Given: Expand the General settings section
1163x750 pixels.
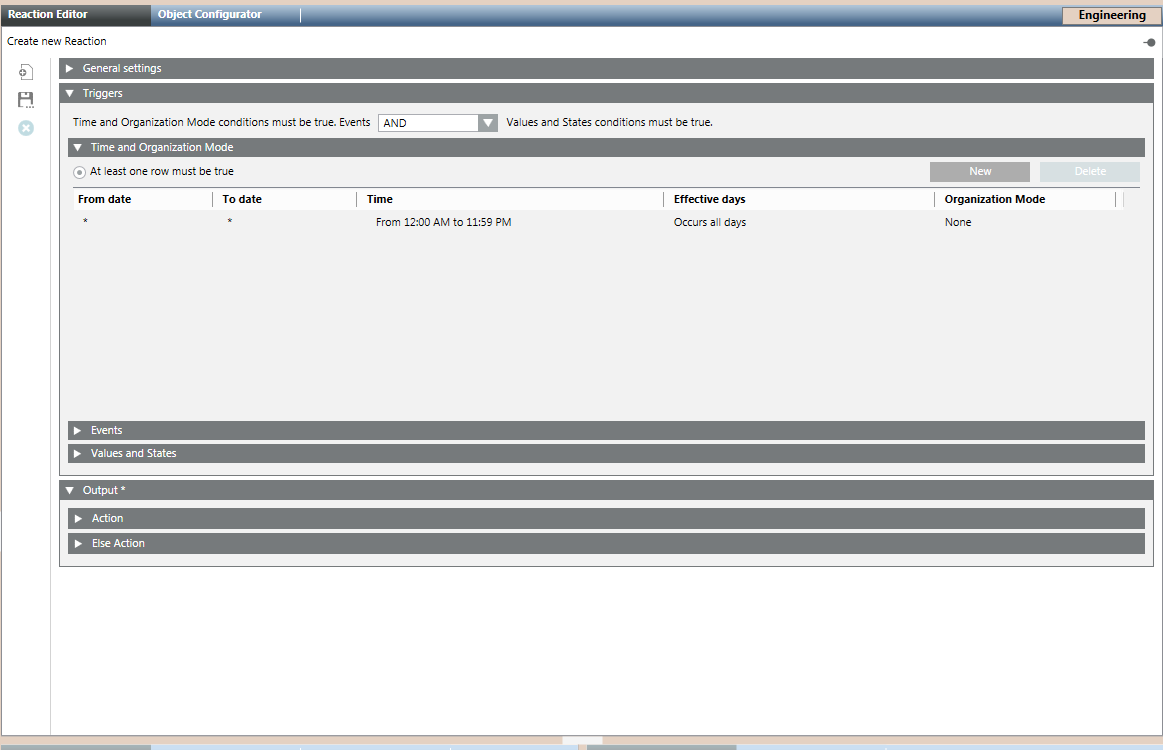Looking at the screenshot, I should tap(70, 69).
